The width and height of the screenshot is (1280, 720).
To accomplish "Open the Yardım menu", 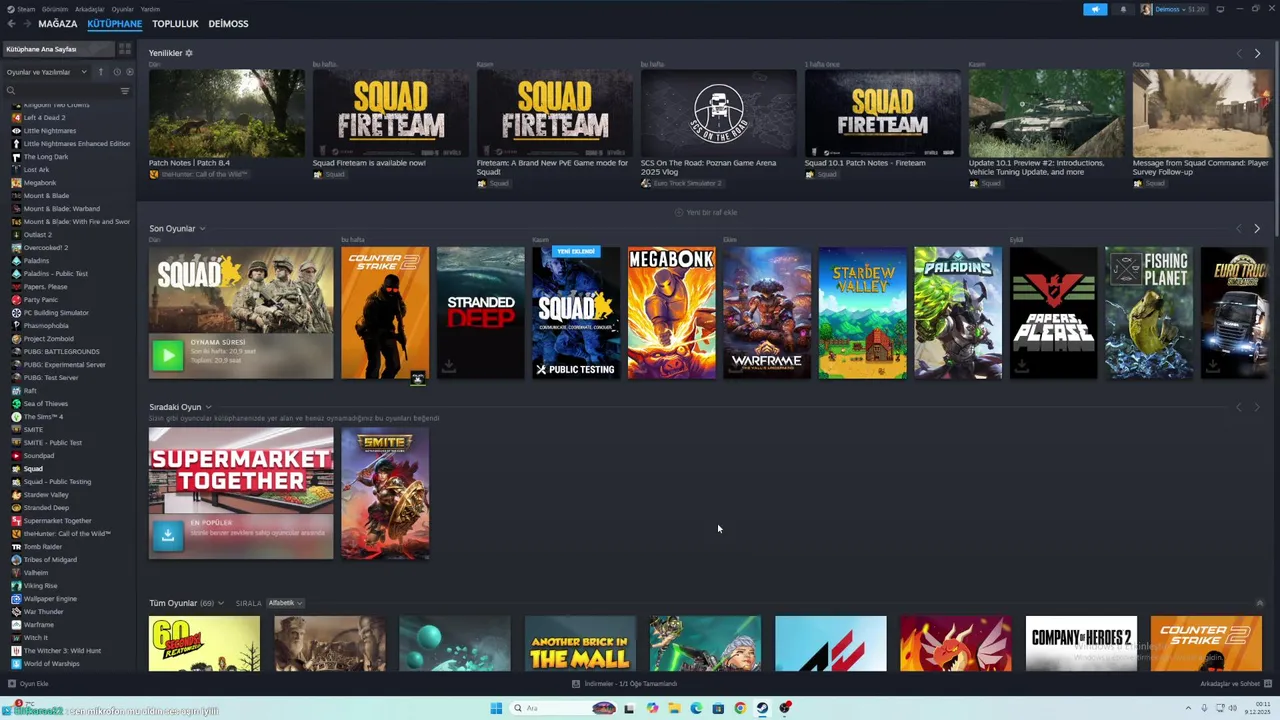I will tap(150, 9).
